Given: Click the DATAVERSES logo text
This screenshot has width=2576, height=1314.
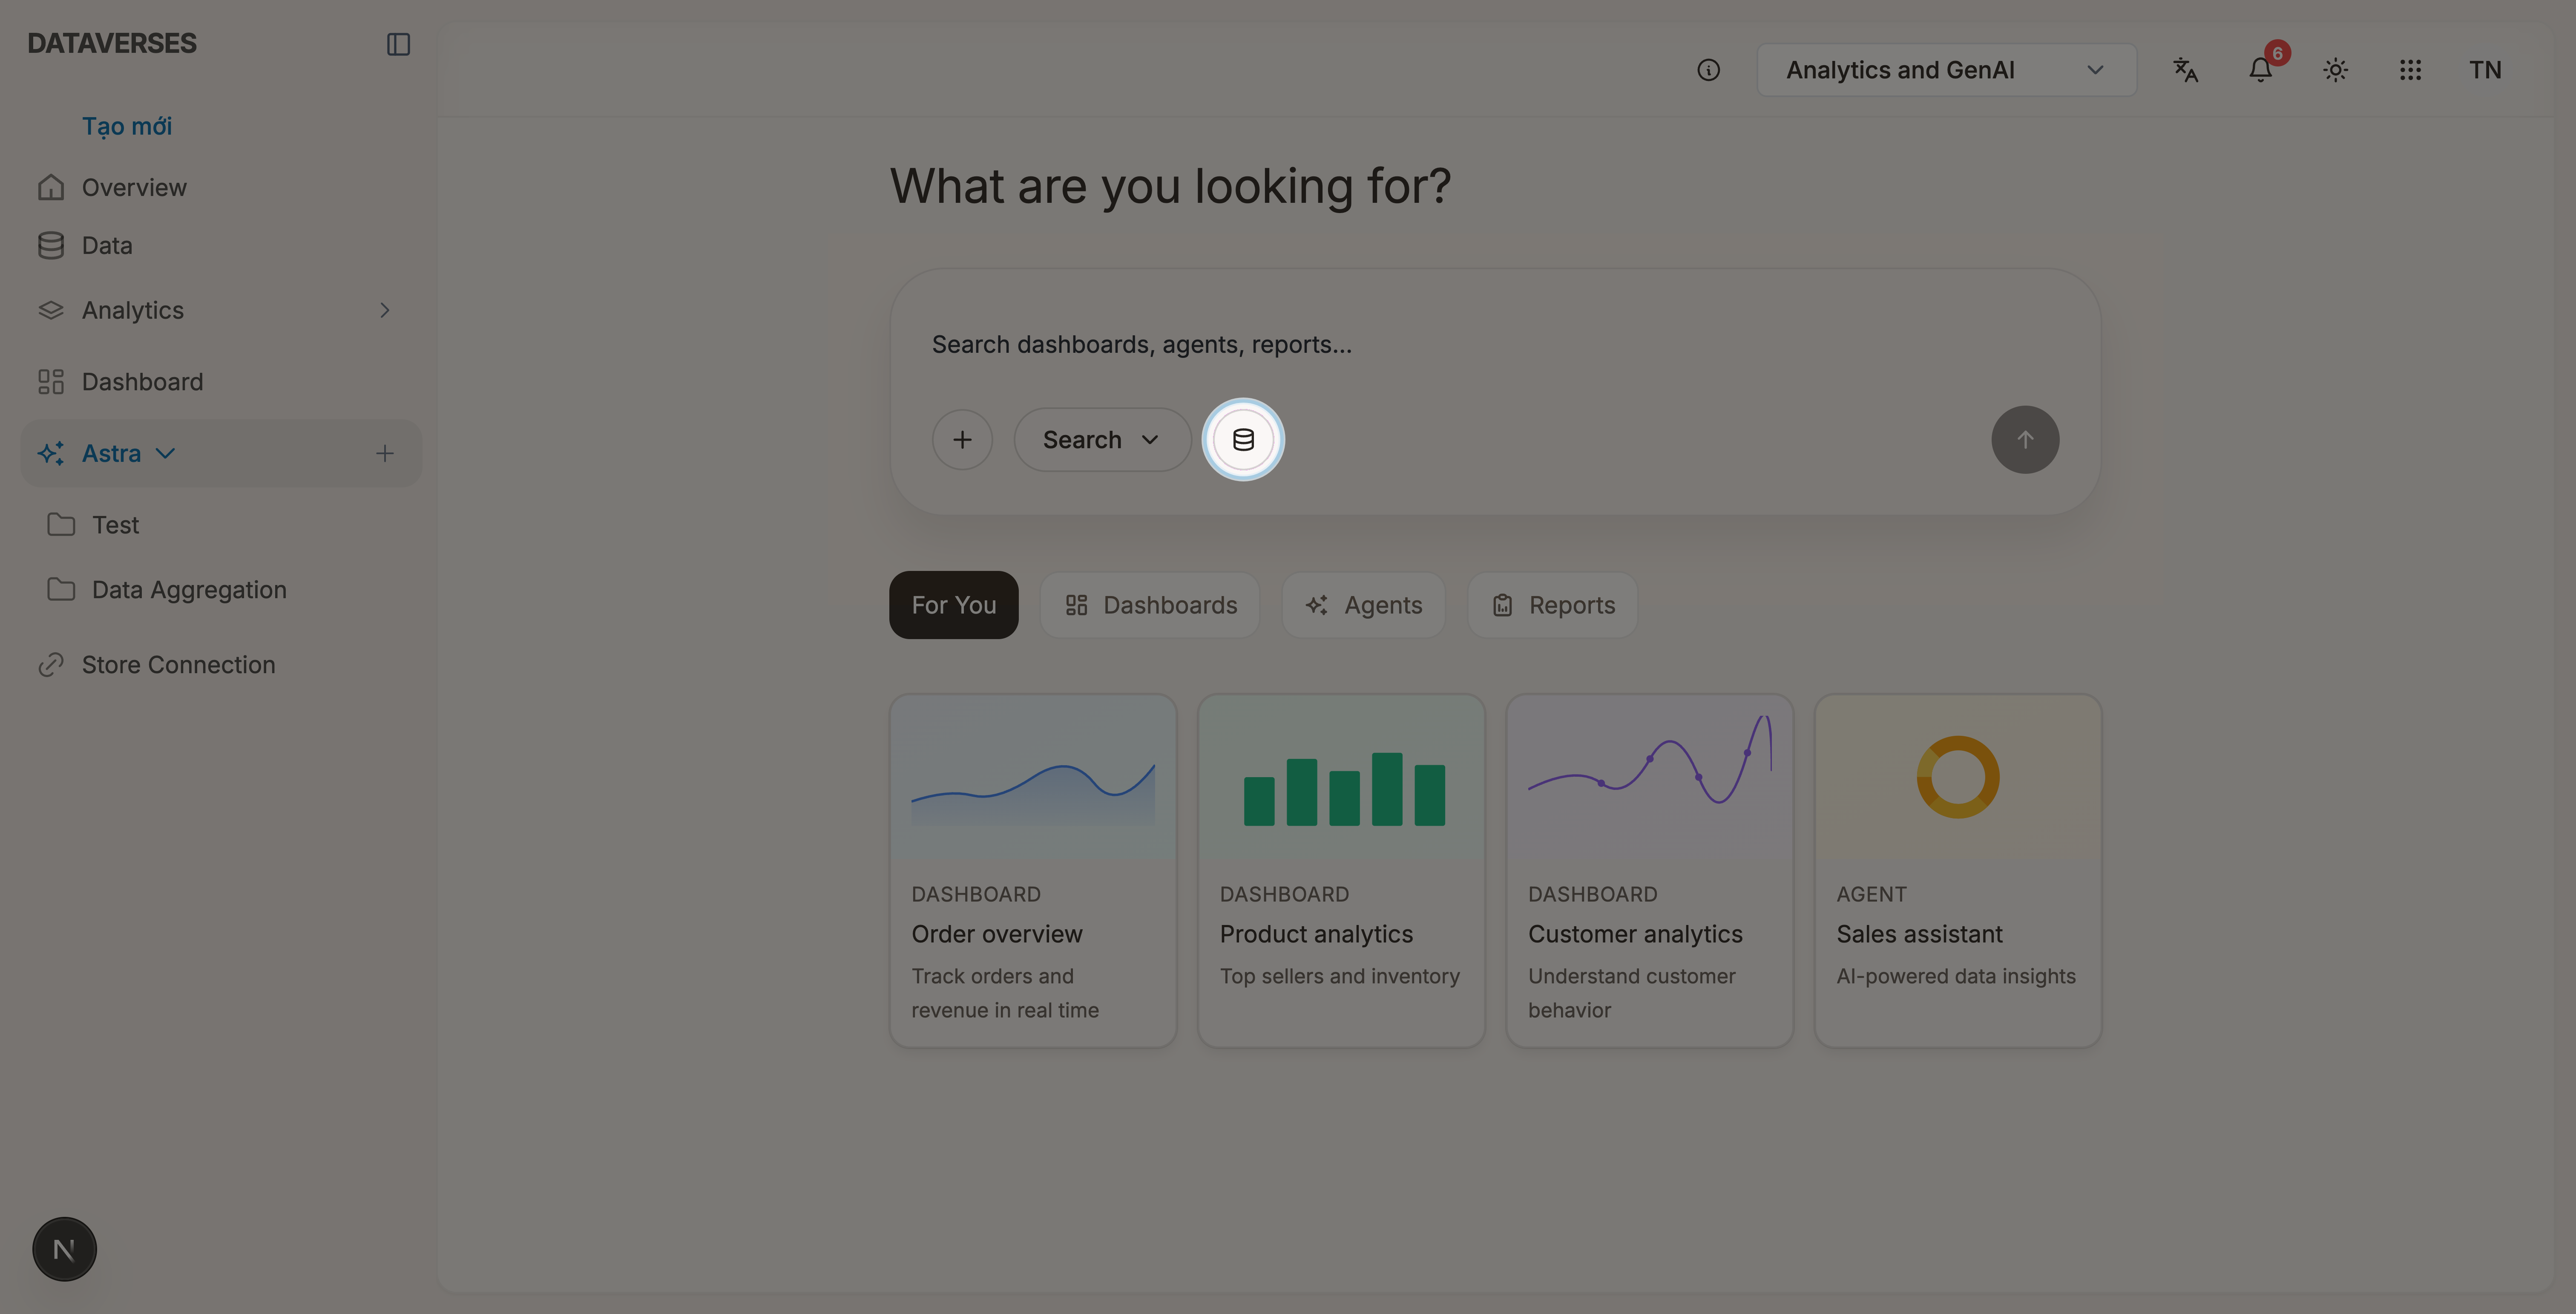Looking at the screenshot, I should 112,44.
